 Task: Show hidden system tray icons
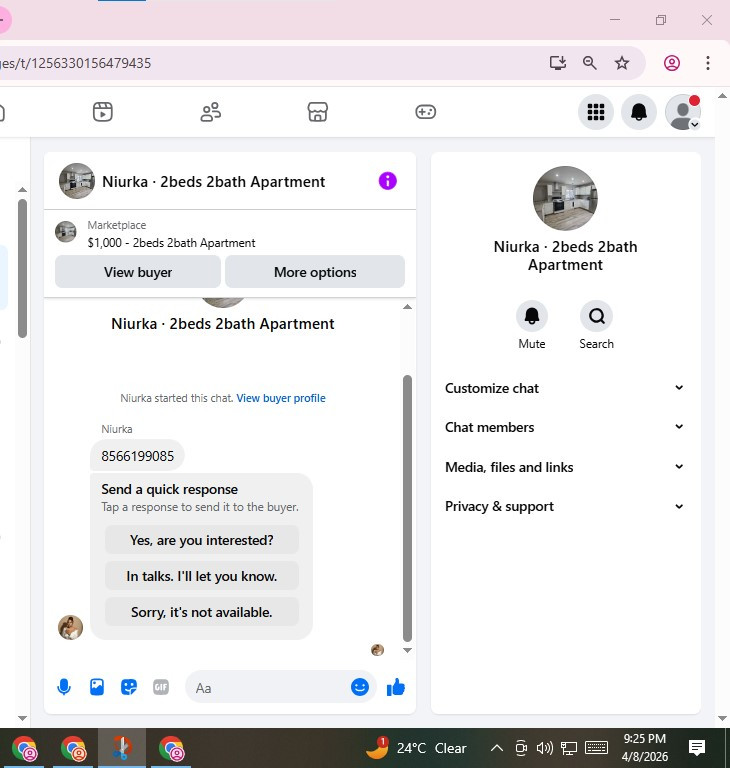click(497, 748)
